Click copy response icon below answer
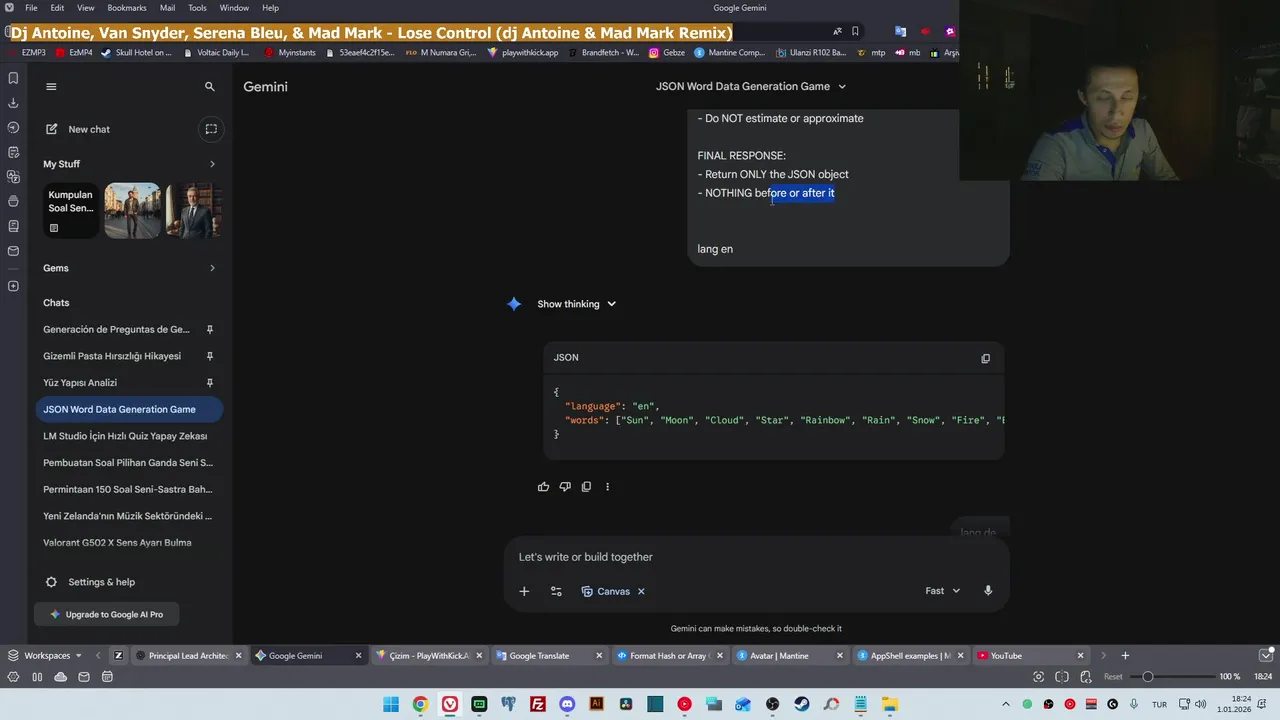 pos(586,487)
